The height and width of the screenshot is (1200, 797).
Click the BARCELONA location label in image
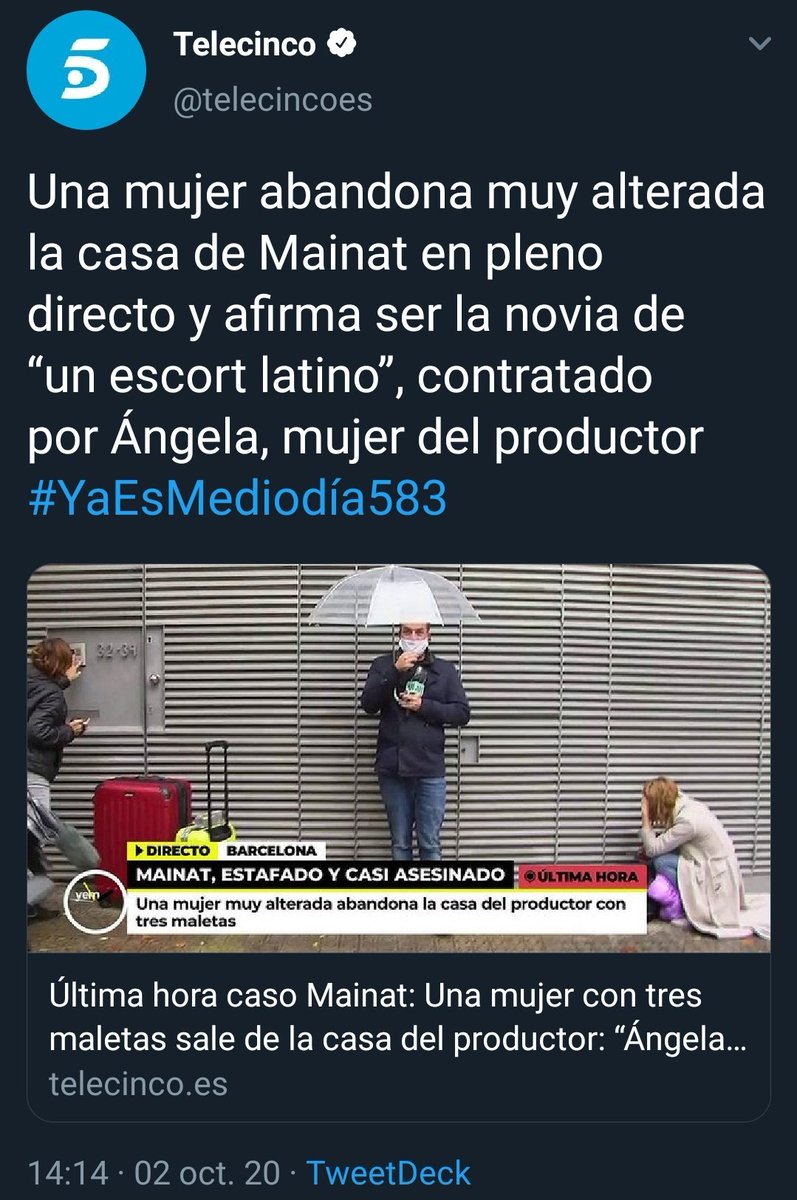pos(269,851)
